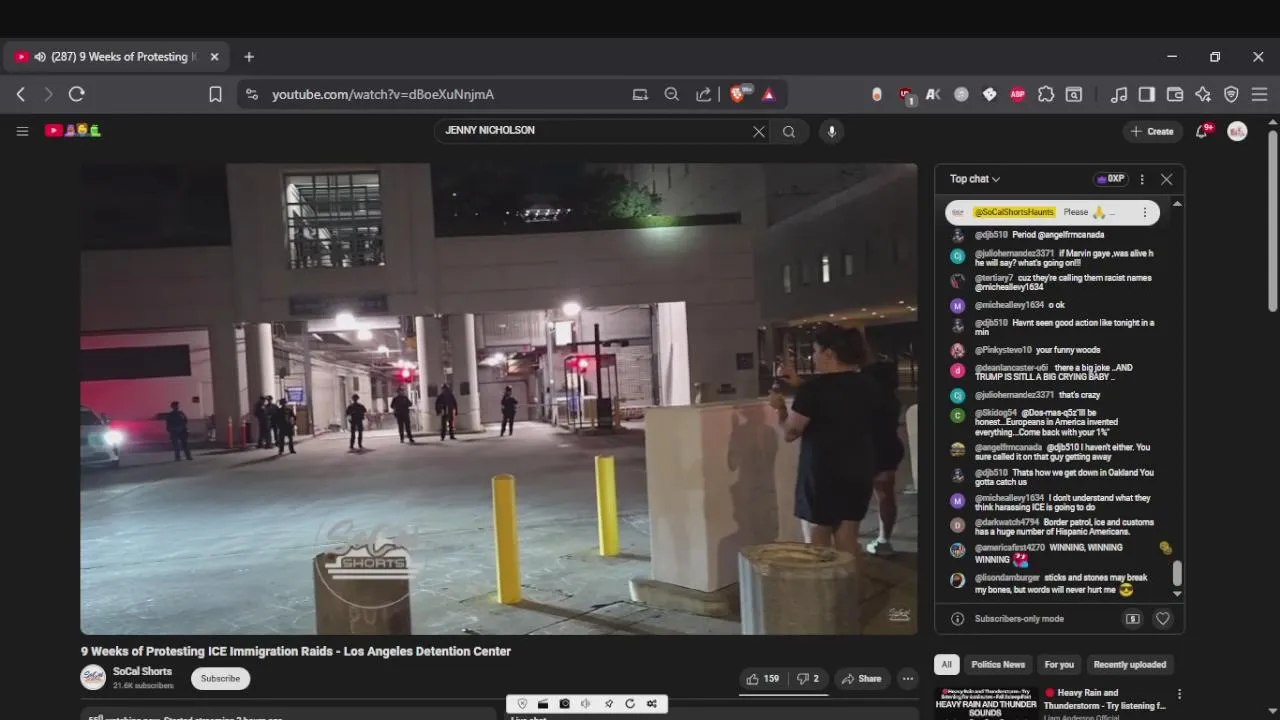Open the music note playlist icon
Viewport: 1280px width, 720px height.
[x=1119, y=94]
